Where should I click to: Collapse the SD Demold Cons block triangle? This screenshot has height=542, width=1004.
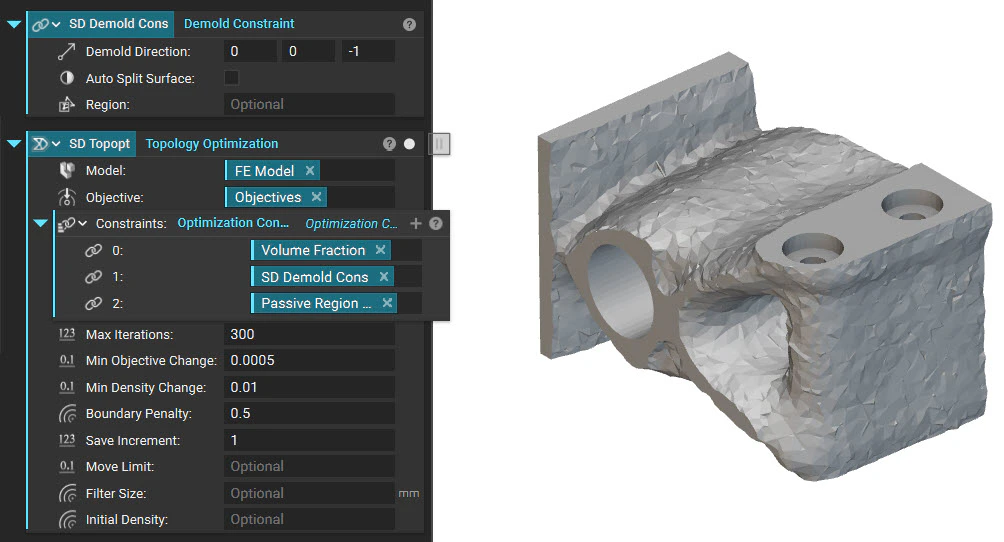coord(14,24)
